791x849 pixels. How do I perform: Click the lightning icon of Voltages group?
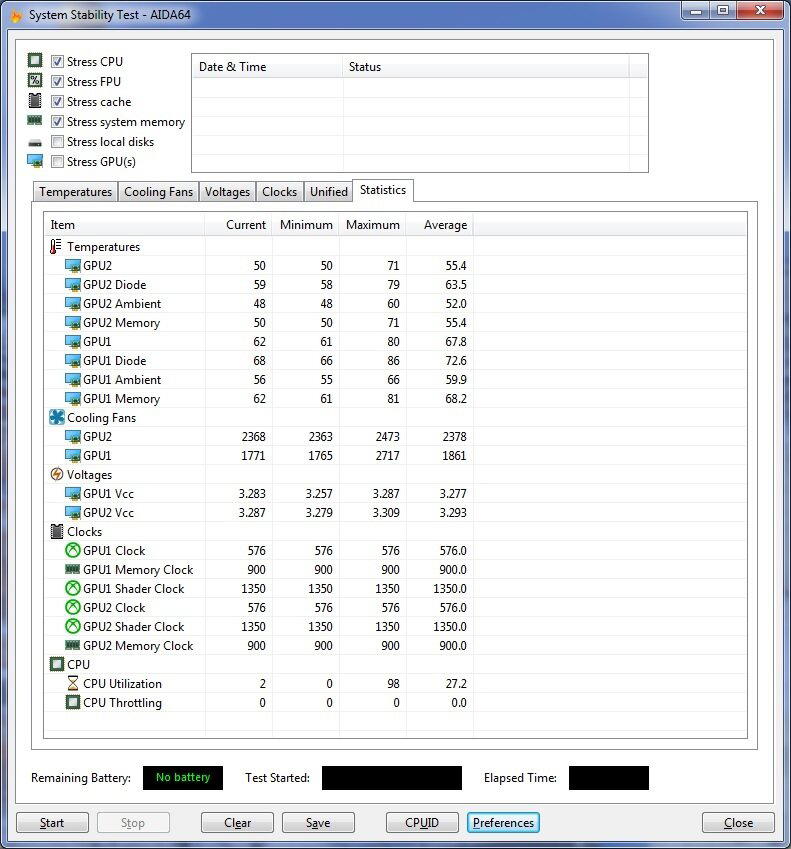pos(56,474)
